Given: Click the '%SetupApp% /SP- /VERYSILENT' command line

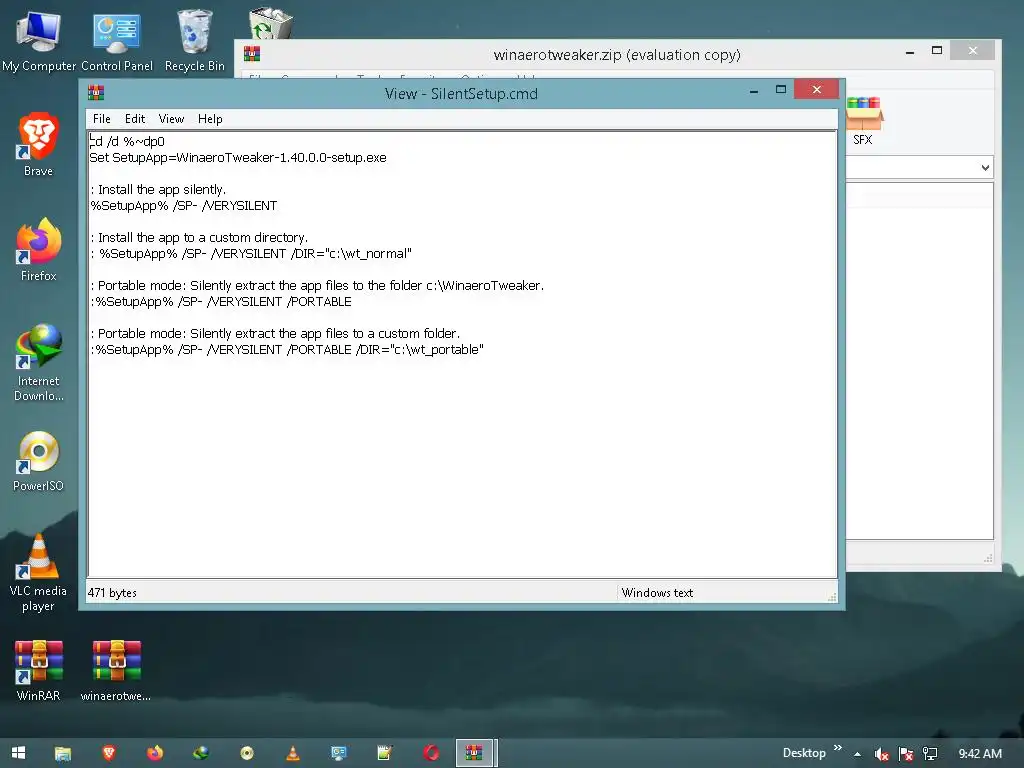Looking at the screenshot, I should click(184, 206).
